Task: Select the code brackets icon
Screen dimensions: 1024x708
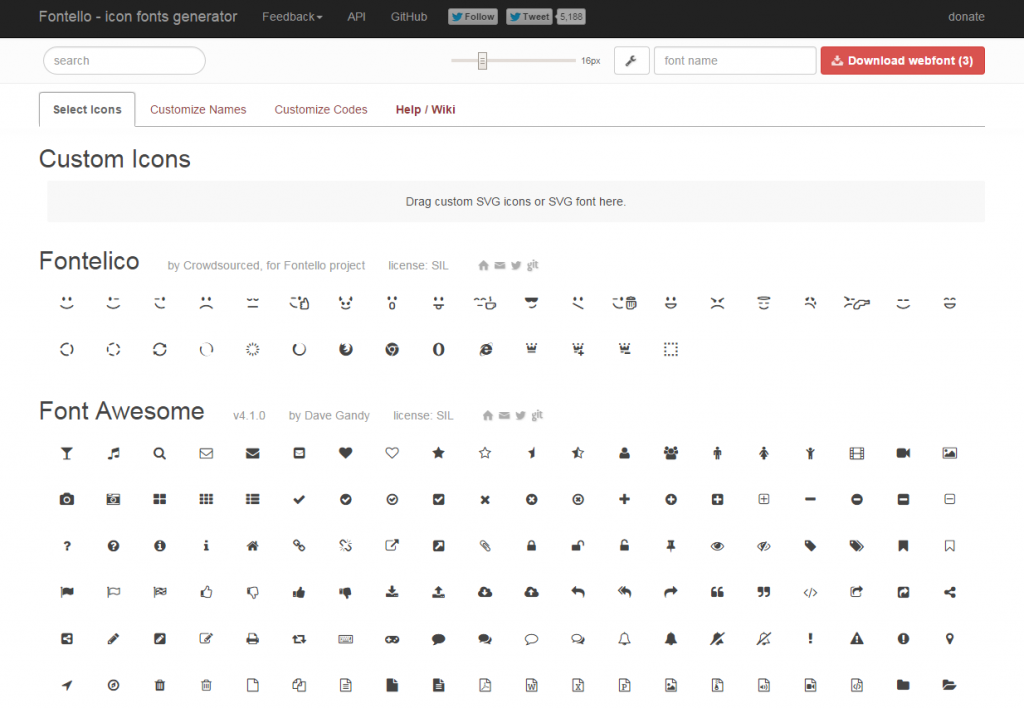Action: coord(810,592)
